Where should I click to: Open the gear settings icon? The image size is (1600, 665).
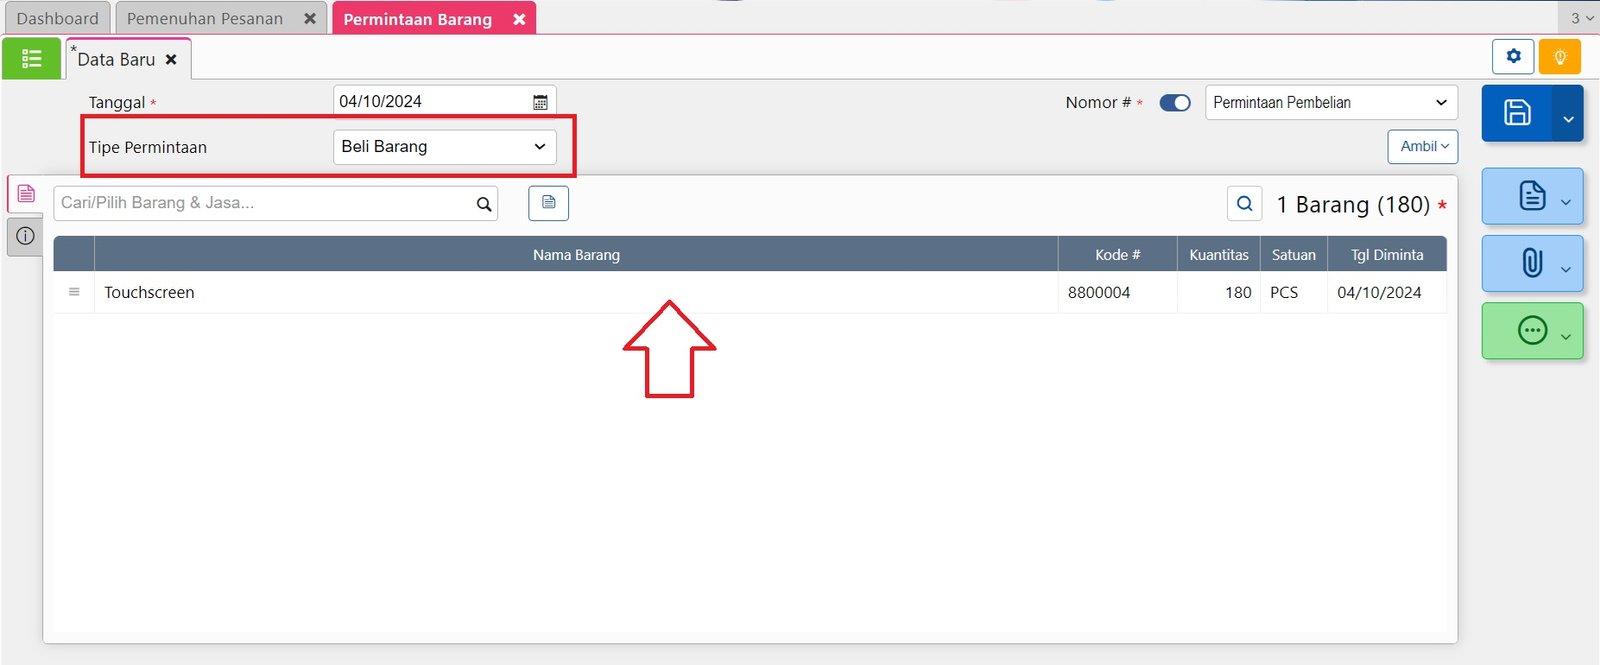coord(1513,57)
